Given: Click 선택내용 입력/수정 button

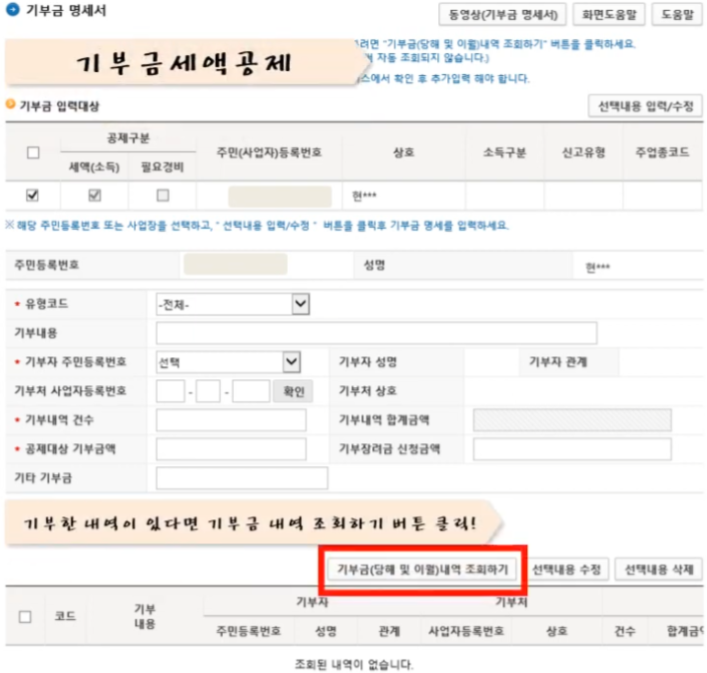Looking at the screenshot, I should tap(645, 106).
